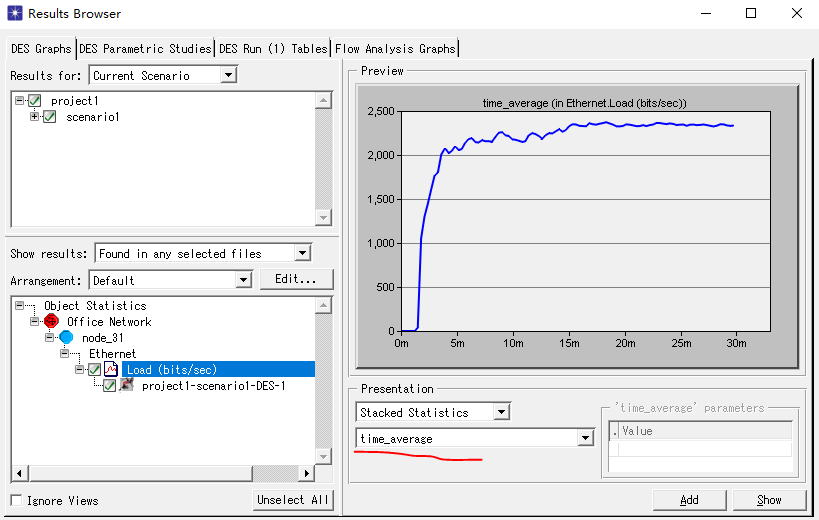This screenshot has height=520, width=819.
Task: Click scroll-down arrow in project tree
Action: pyautogui.click(x=323, y=217)
